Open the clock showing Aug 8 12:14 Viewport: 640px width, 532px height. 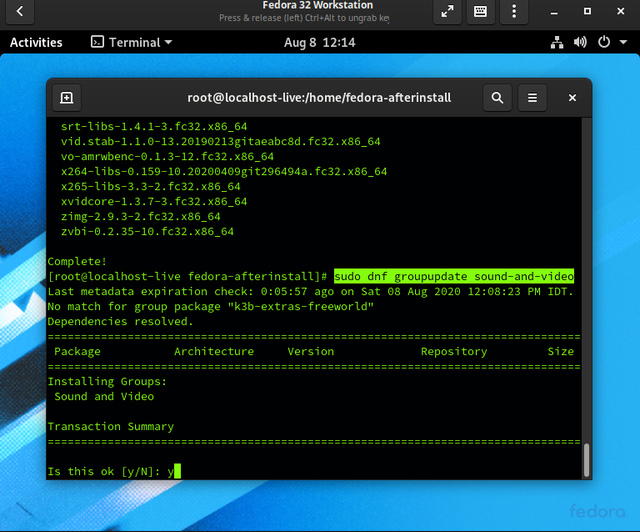pyautogui.click(x=320, y=42)
